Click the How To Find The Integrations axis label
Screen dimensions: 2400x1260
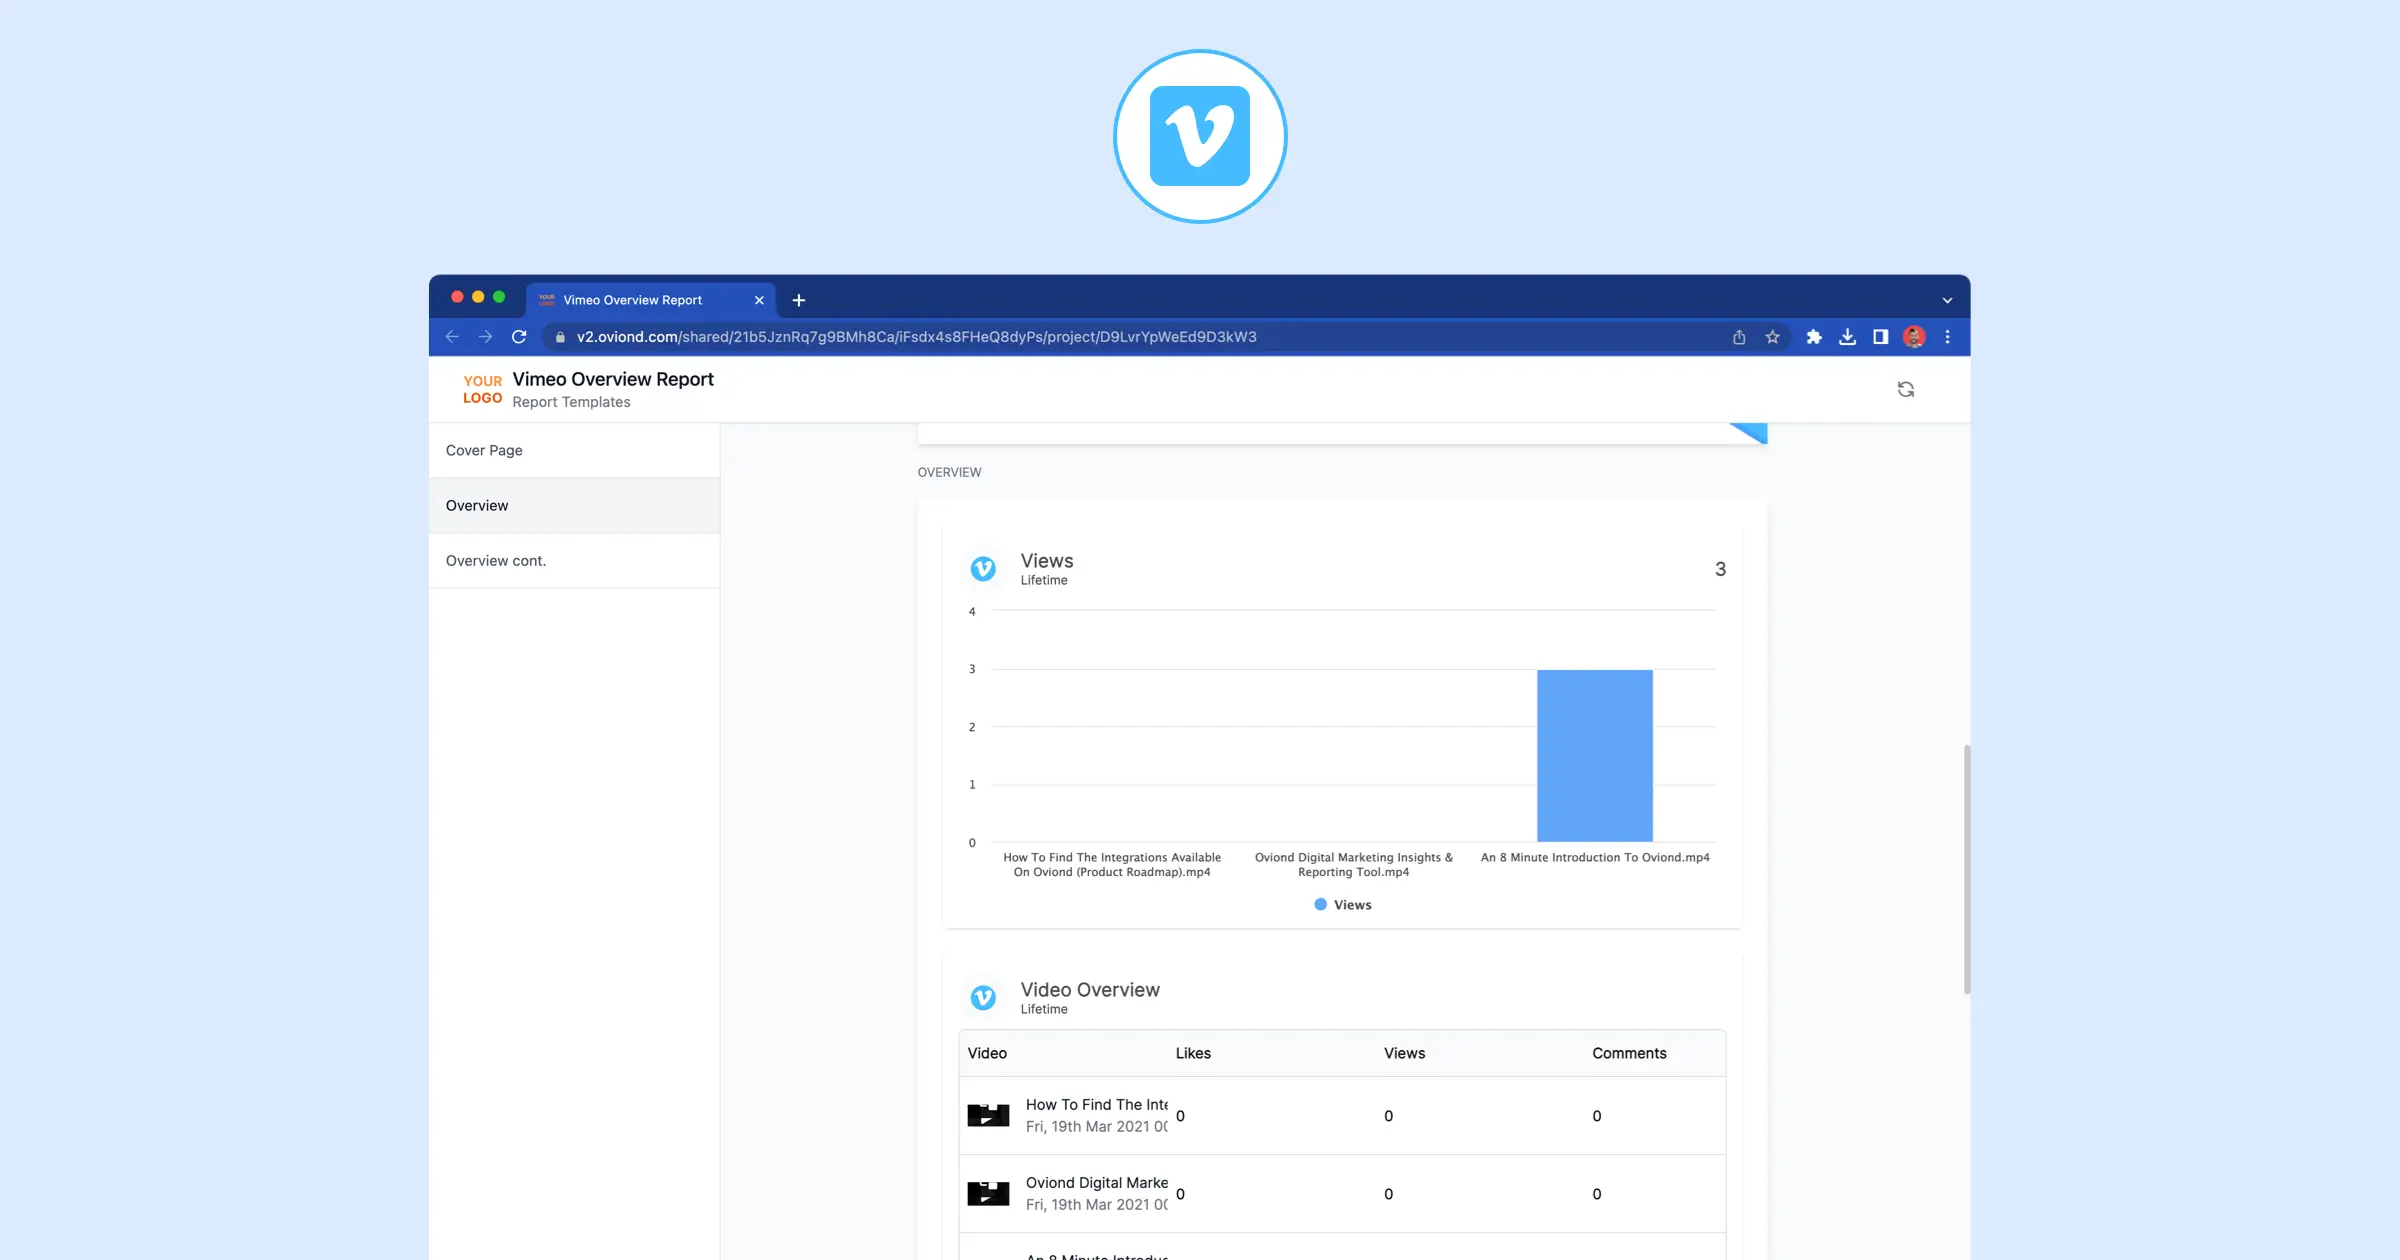pos(1112,865)
